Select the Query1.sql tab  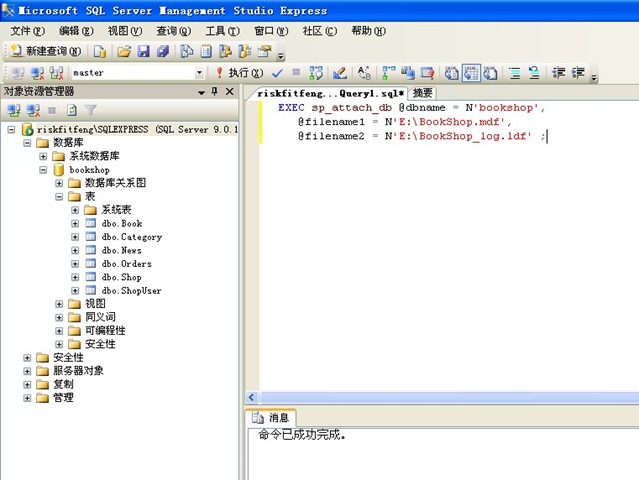[x=331, y=93]
